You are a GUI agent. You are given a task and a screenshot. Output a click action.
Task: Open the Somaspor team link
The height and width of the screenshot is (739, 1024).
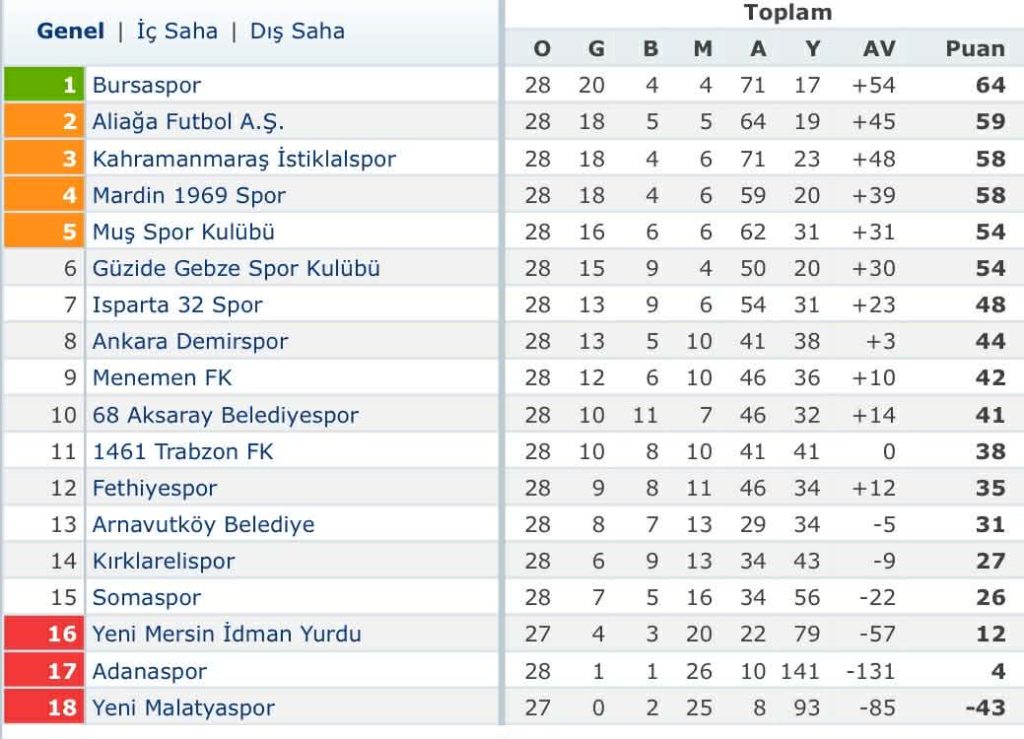[146, 598]
